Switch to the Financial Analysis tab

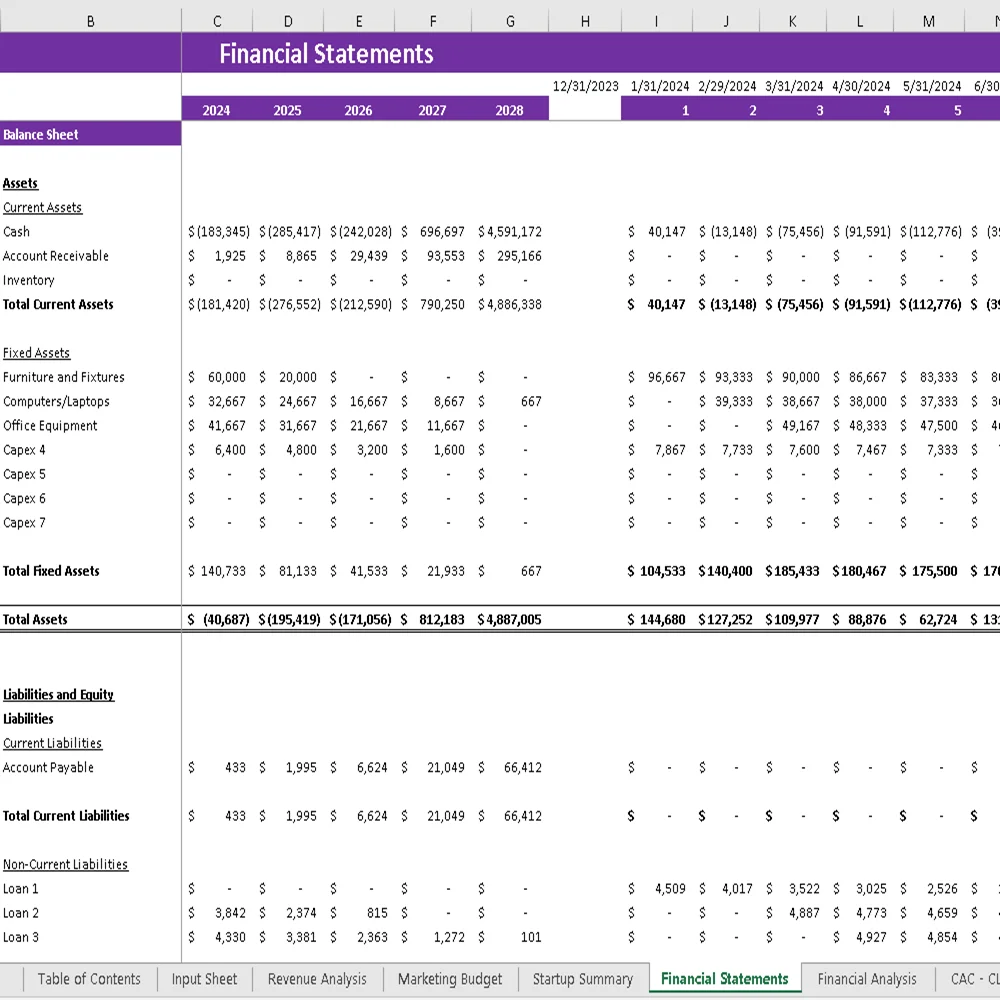[868, 980]
